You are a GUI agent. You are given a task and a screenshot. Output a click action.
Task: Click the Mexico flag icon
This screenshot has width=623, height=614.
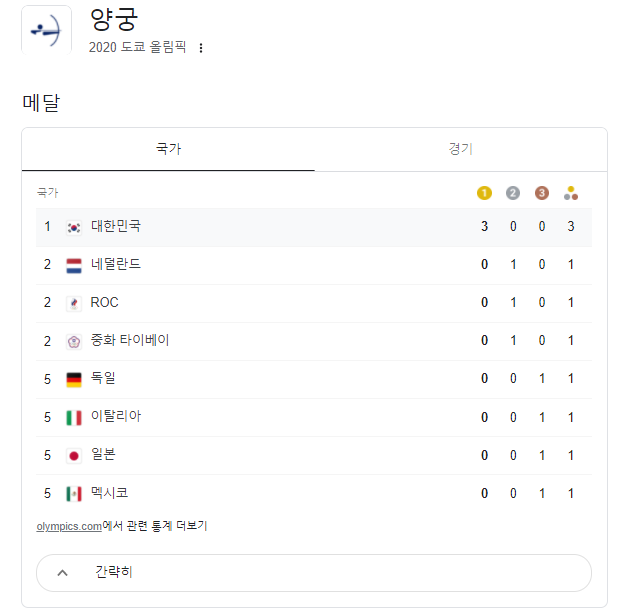(74, 494)
